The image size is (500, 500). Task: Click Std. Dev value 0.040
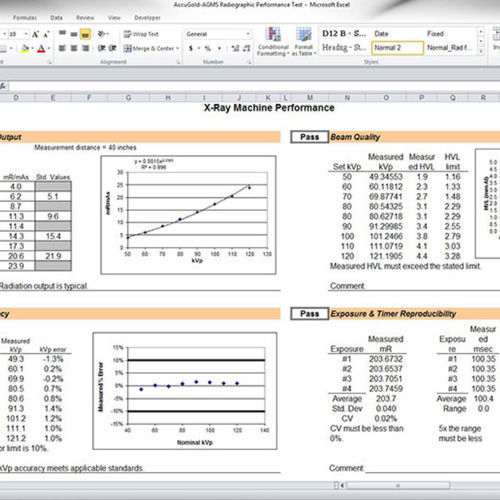386,409
